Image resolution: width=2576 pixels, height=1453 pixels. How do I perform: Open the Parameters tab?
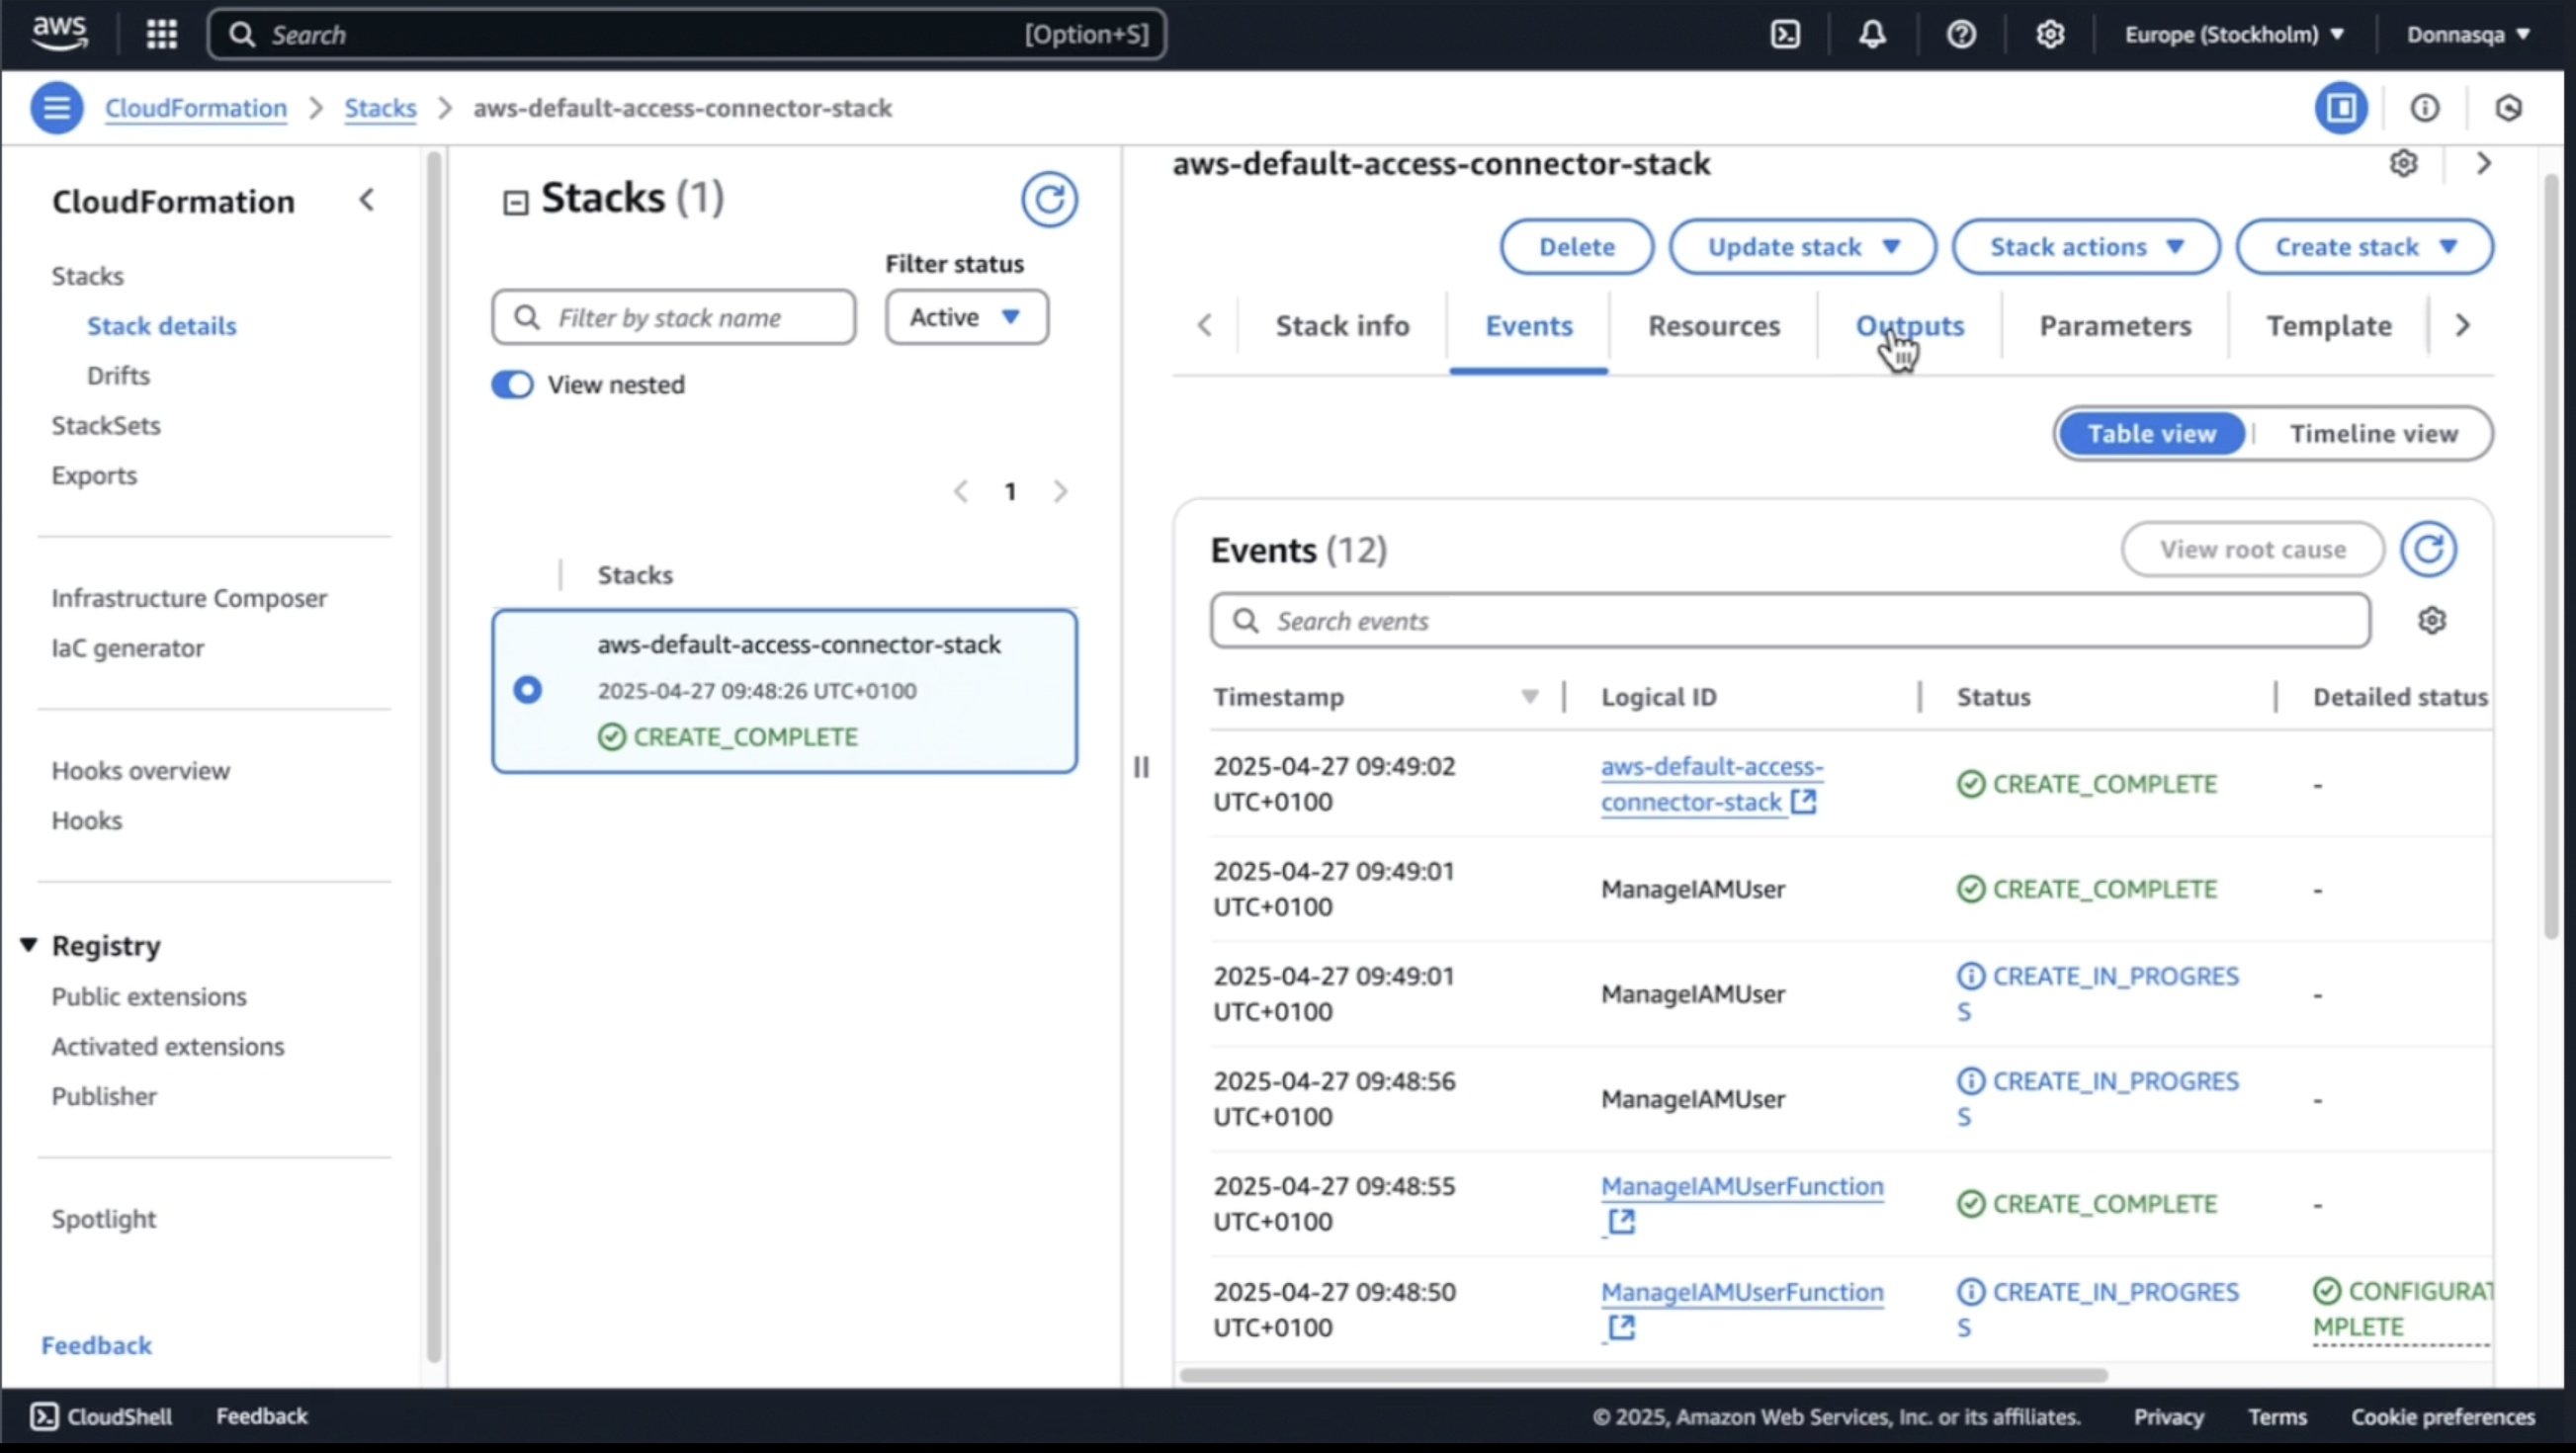[2115, 326]
